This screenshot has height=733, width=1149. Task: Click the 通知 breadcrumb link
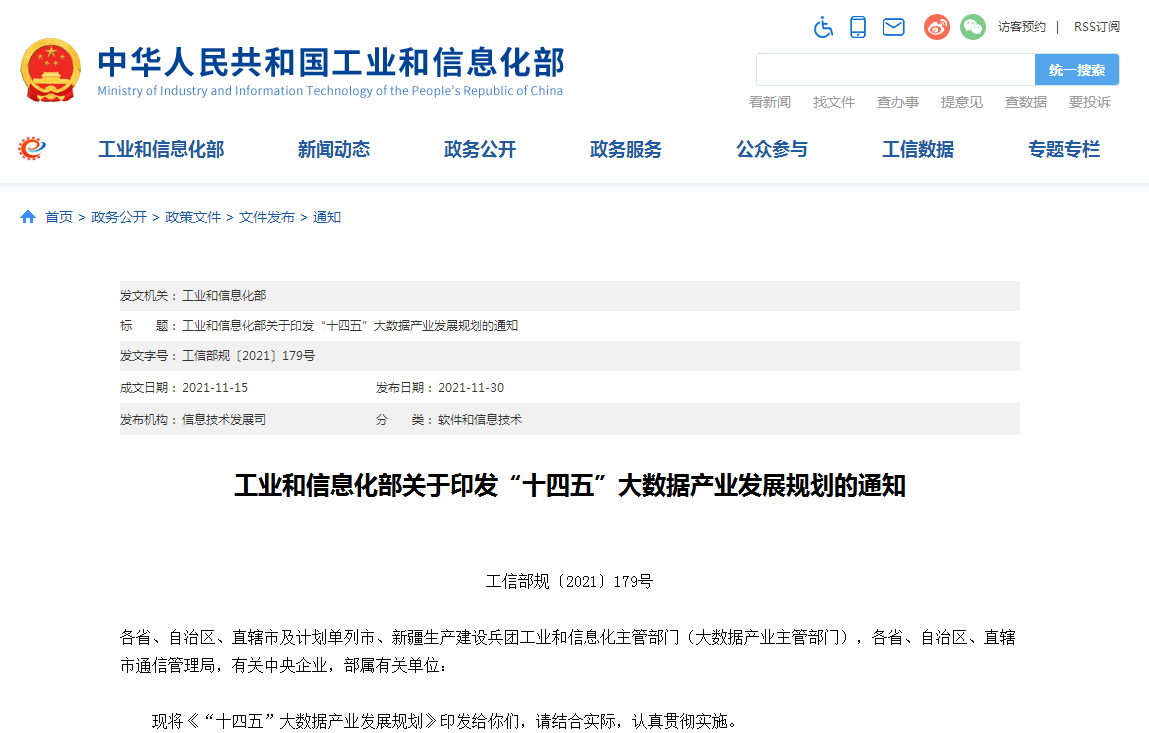tap(327, 217)
